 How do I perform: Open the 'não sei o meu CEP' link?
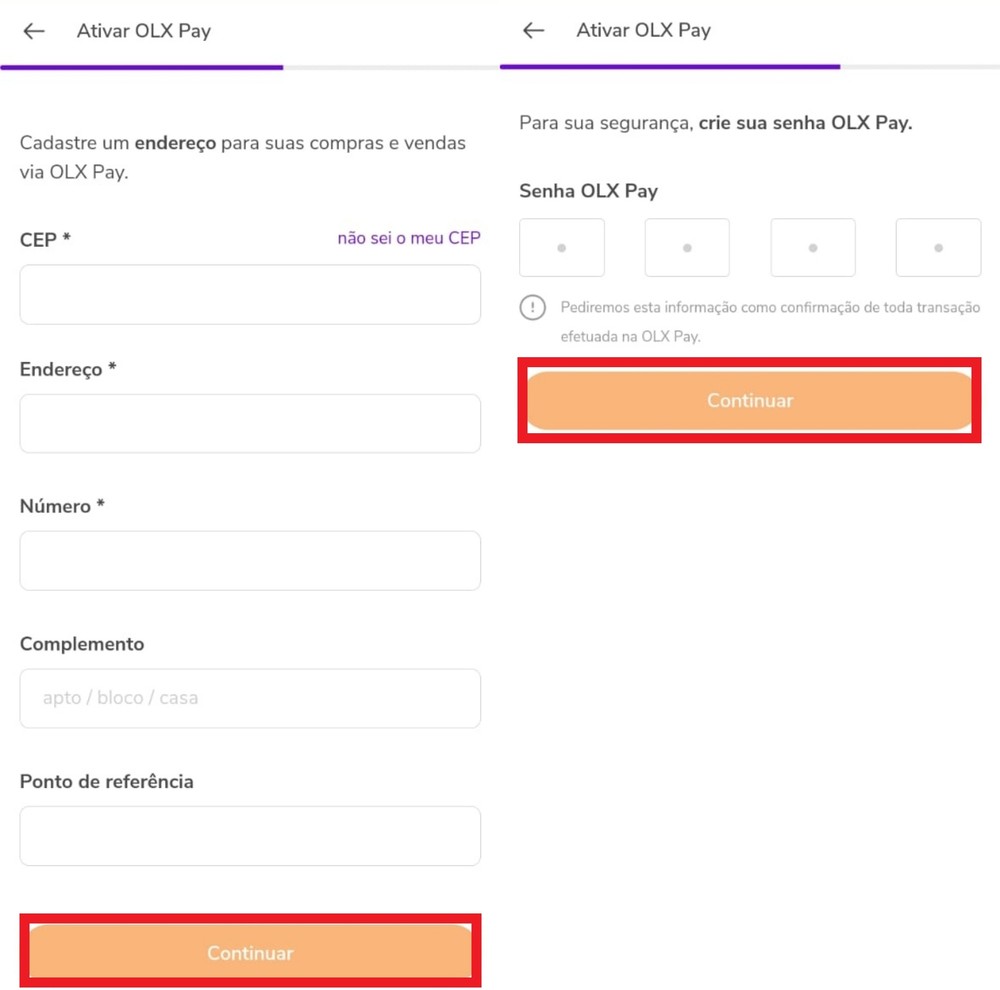[408, 238]
